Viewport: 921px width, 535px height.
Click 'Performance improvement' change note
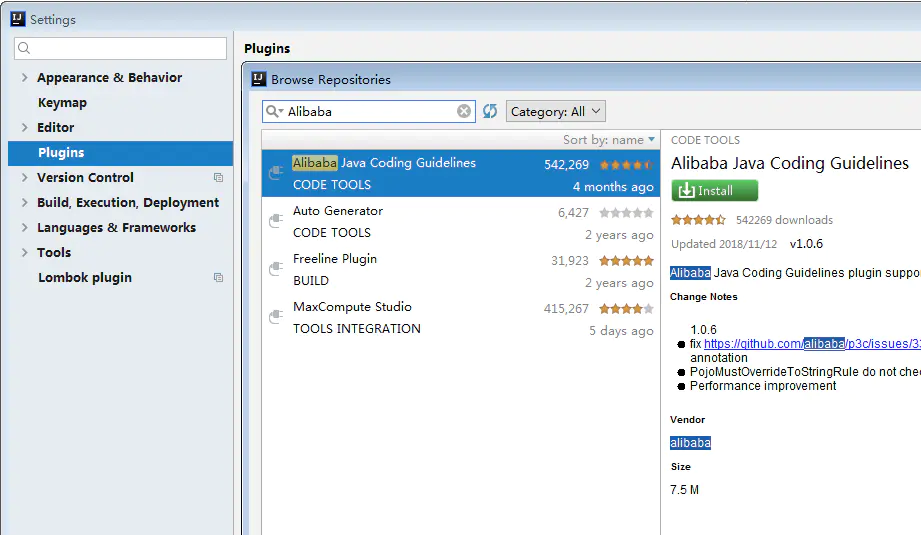point(763,386)
